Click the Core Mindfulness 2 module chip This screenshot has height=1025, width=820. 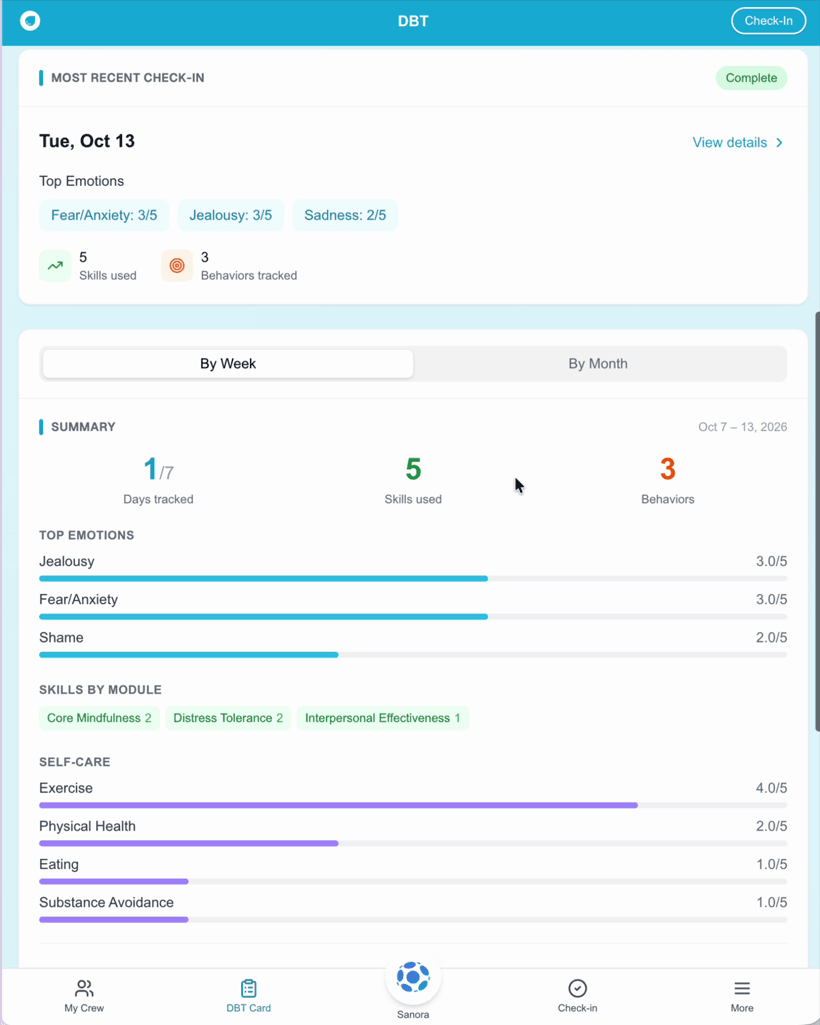(99, 718)
